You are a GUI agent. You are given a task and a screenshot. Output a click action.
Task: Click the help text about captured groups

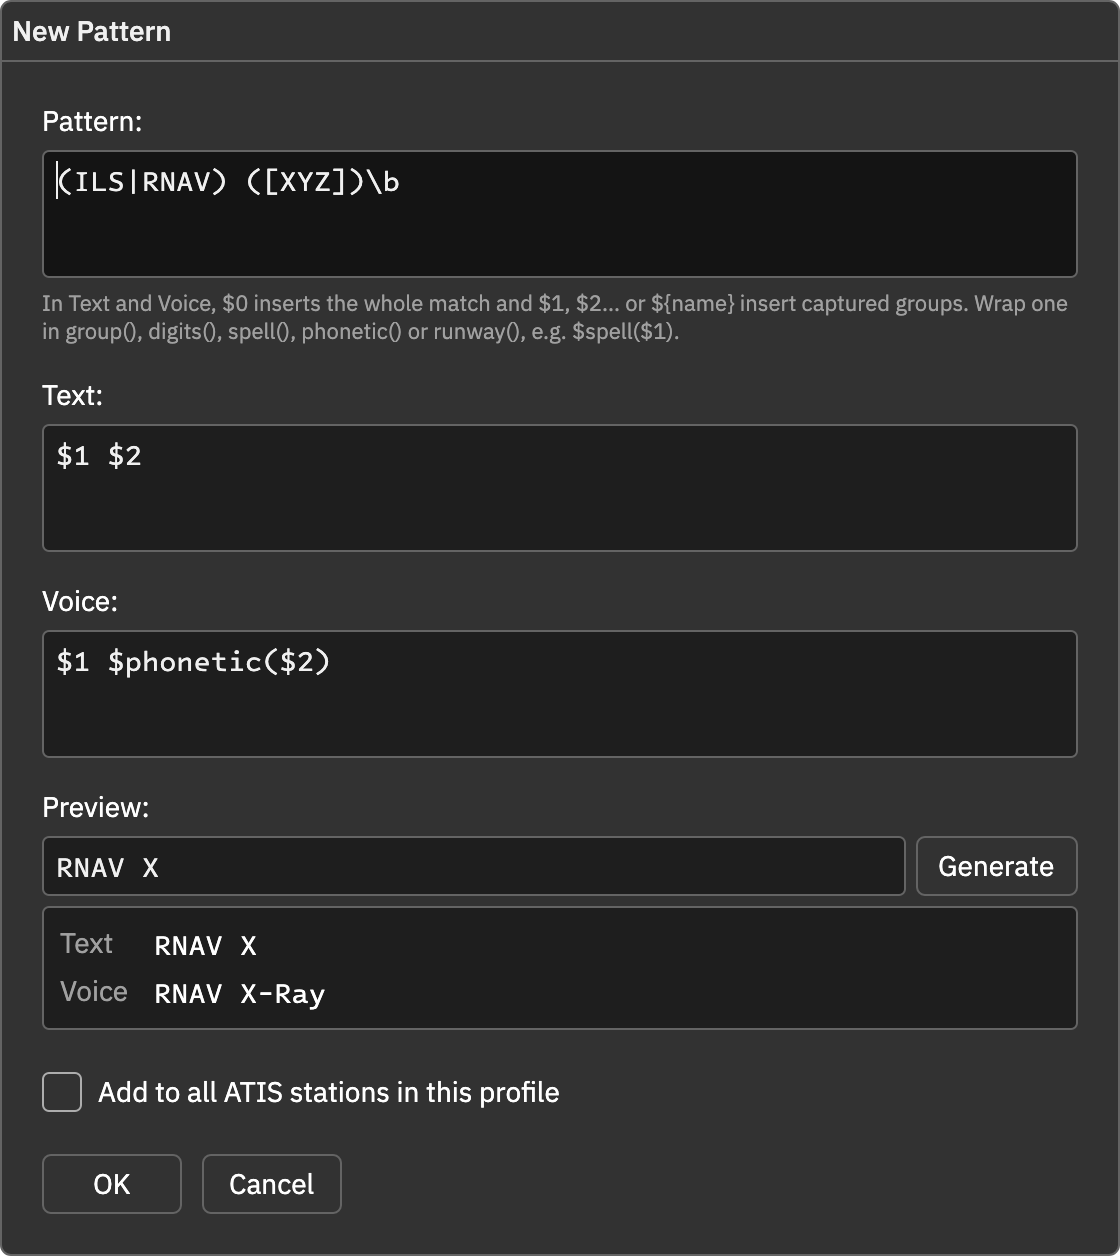point(555,318)
